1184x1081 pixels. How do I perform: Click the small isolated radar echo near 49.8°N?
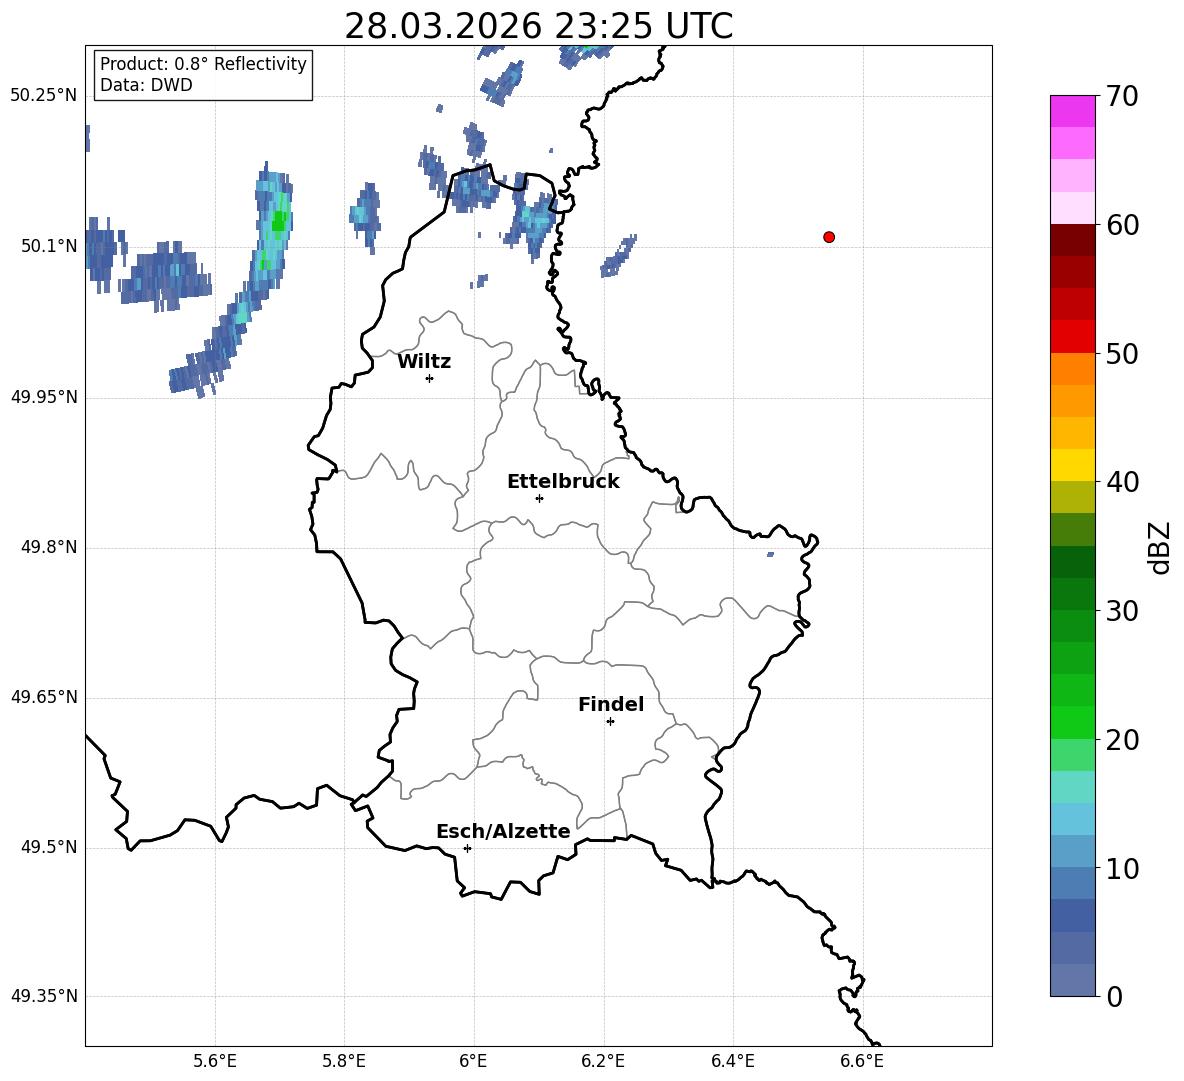(x=770, y=554)
